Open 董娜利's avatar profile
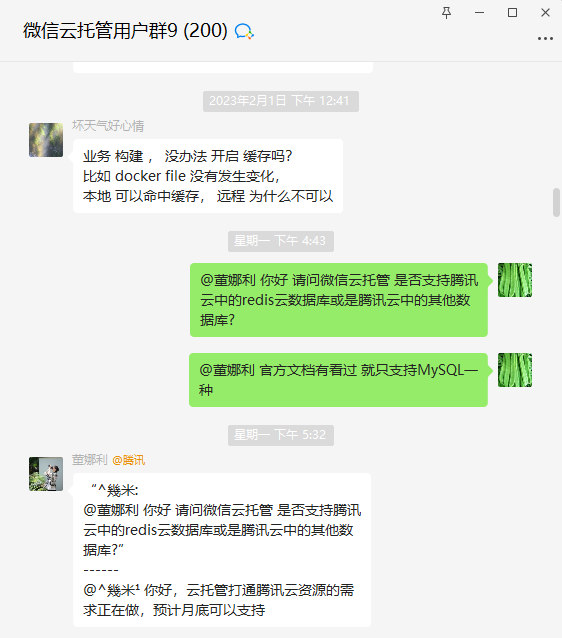The height and width of the screenshot is (638, 562). (x=46, y=474)
